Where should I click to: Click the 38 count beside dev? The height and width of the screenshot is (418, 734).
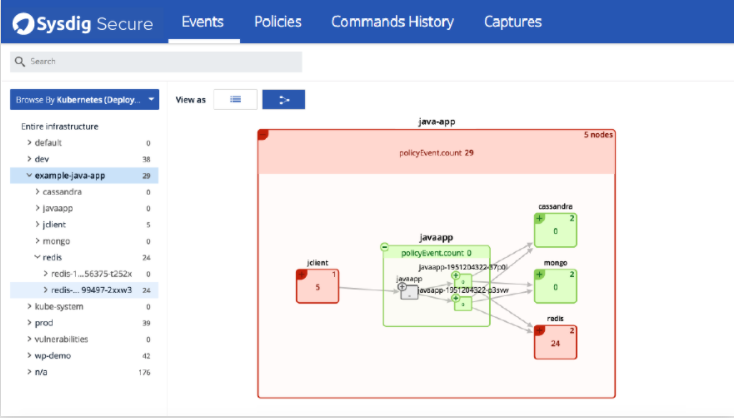[x=146, y=159]
